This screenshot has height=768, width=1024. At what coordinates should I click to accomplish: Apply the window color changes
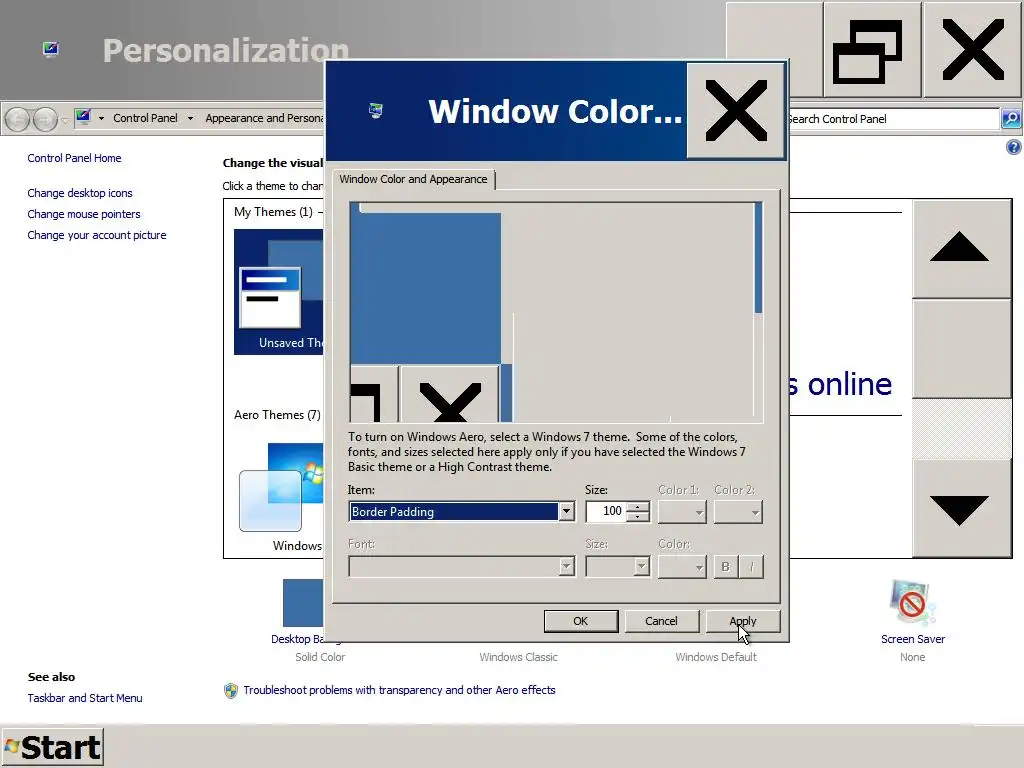[x=743, y=621]
